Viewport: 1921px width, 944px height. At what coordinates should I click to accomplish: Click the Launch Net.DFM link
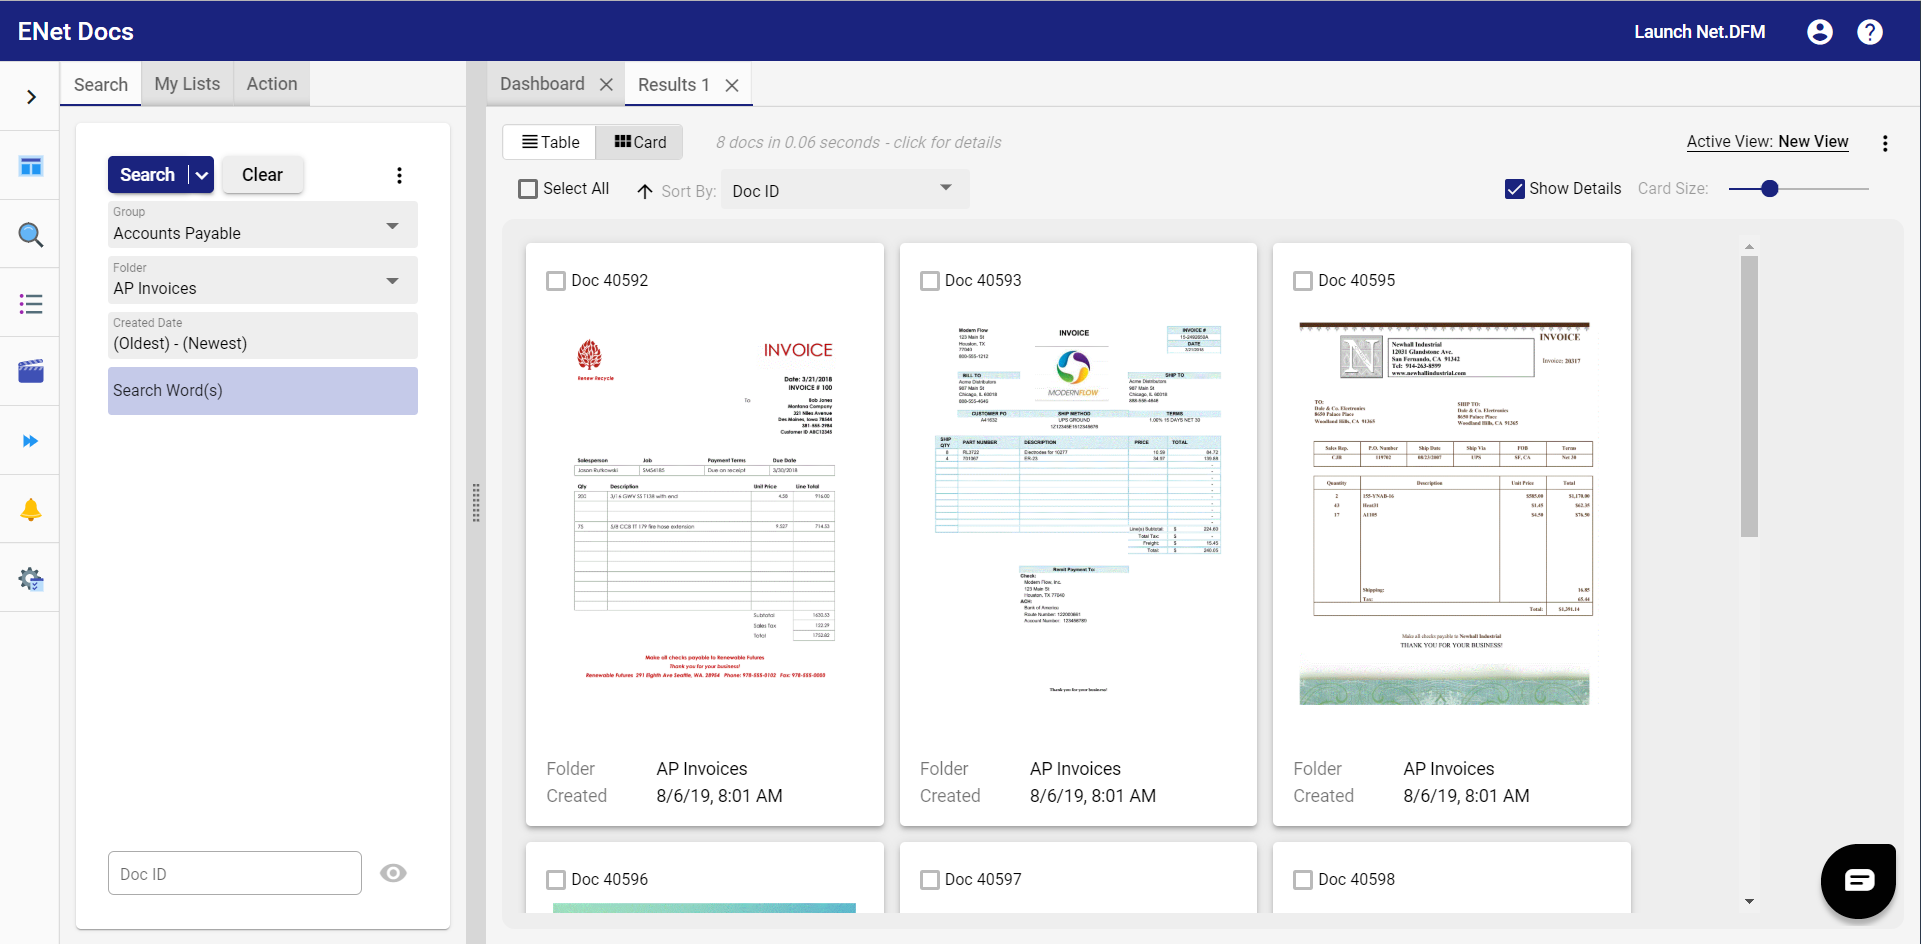(x=1698, y=31)
